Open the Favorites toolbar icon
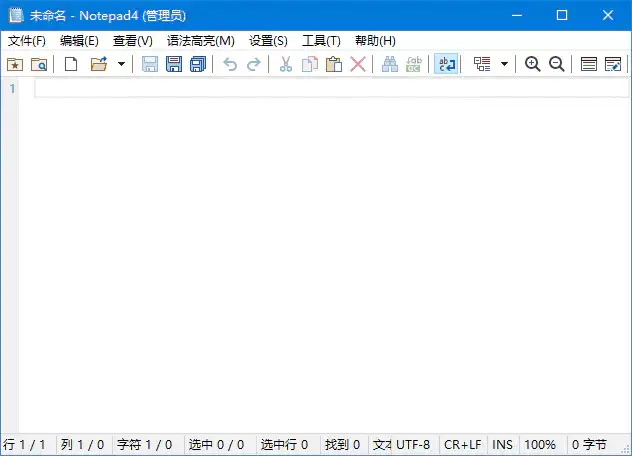 15,64
